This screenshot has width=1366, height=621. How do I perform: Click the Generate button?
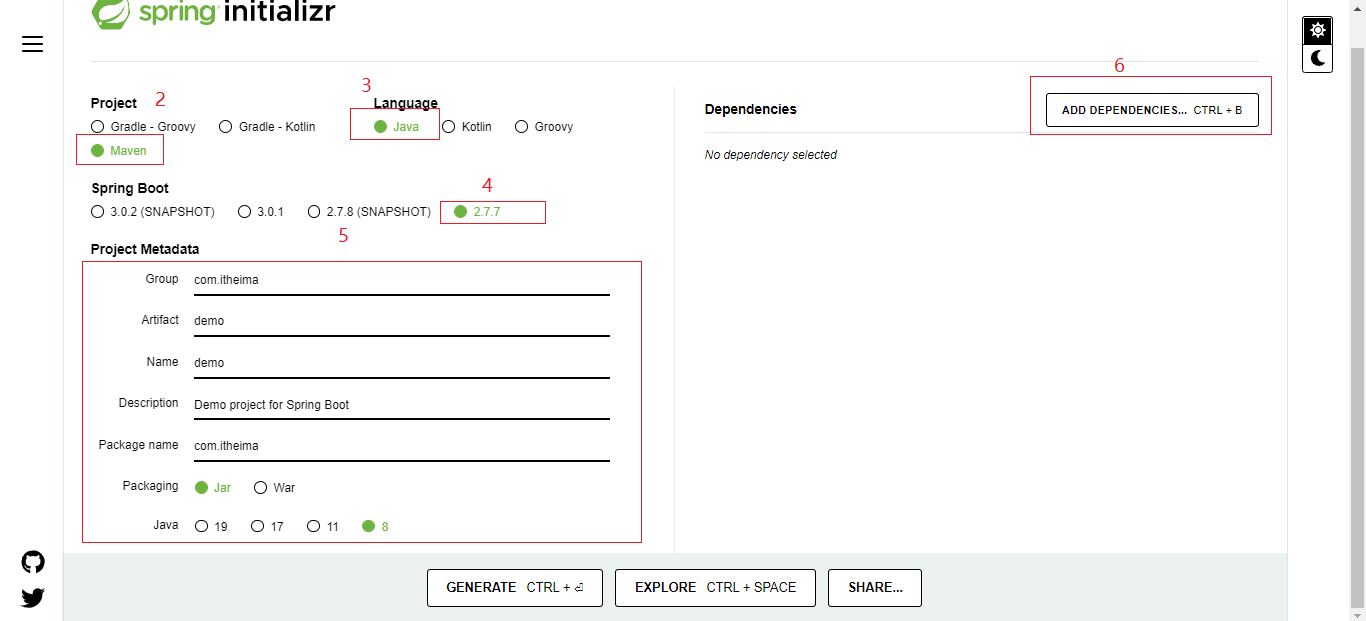point(515,588)
